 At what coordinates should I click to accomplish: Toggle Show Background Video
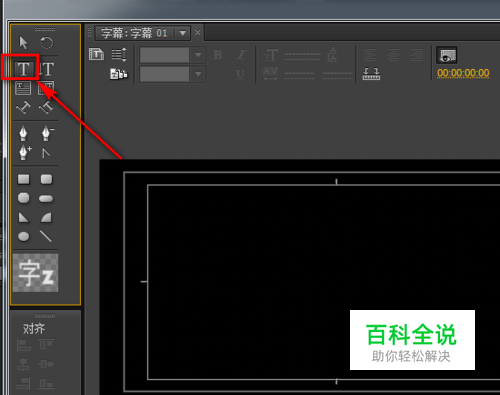(x=447, y=55)
